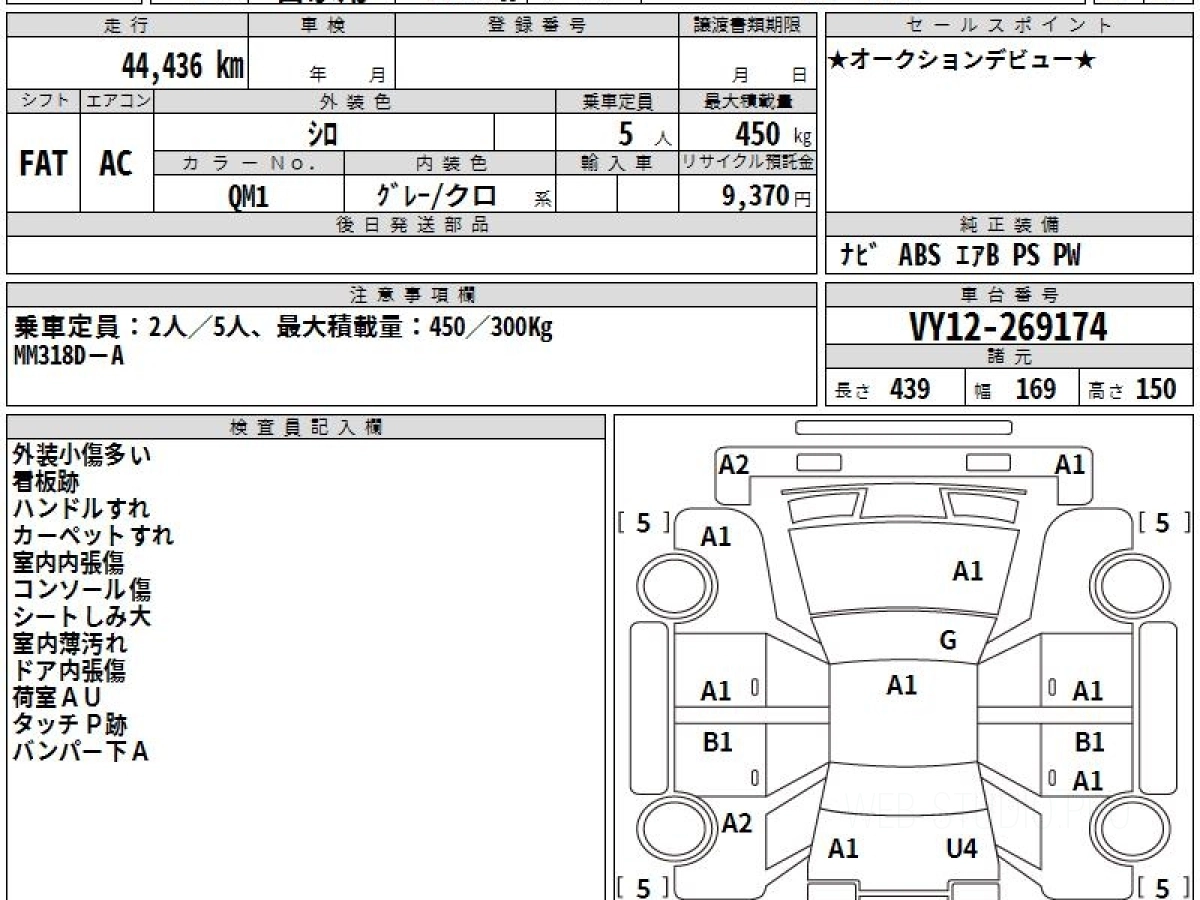This screenshot has width=1200, height=900.
Task: Click the エアコン header cell
Action: pyautogui.click(x=117, y=101)
